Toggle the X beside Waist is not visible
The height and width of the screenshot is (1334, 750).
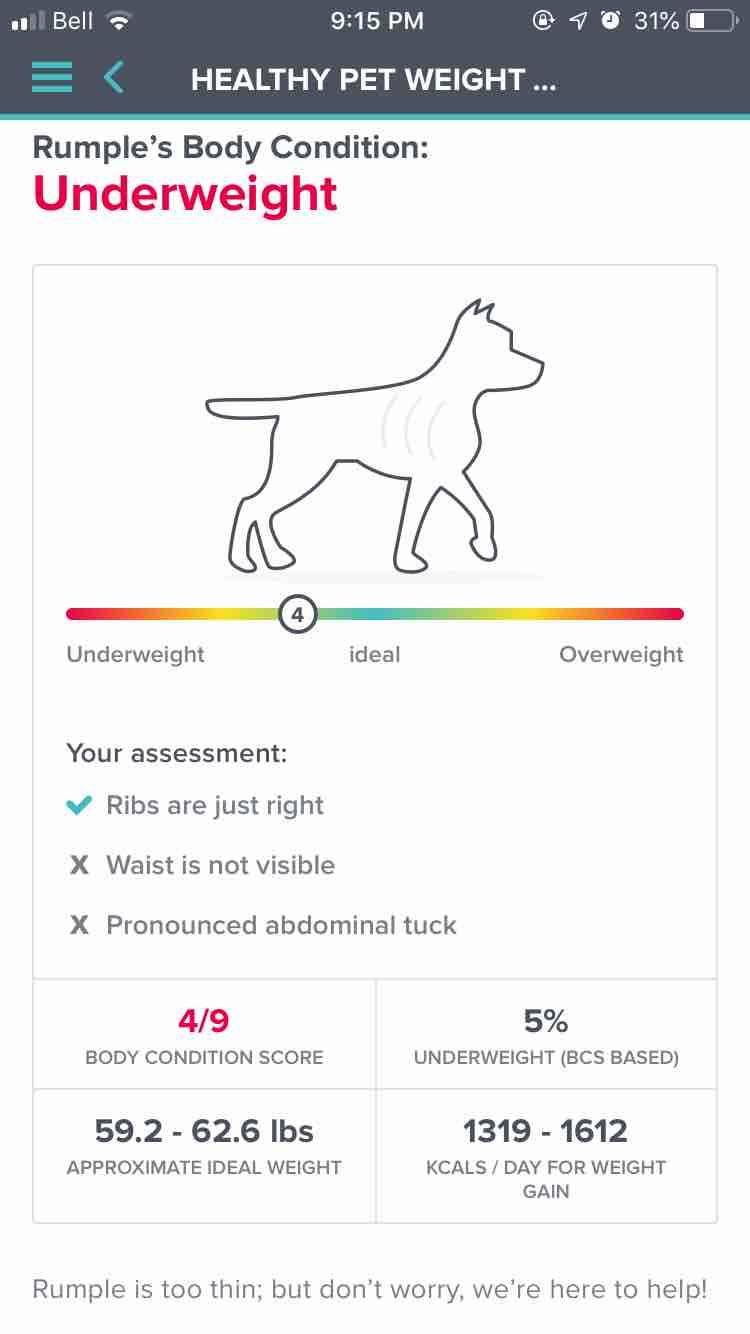coord(79,864)
